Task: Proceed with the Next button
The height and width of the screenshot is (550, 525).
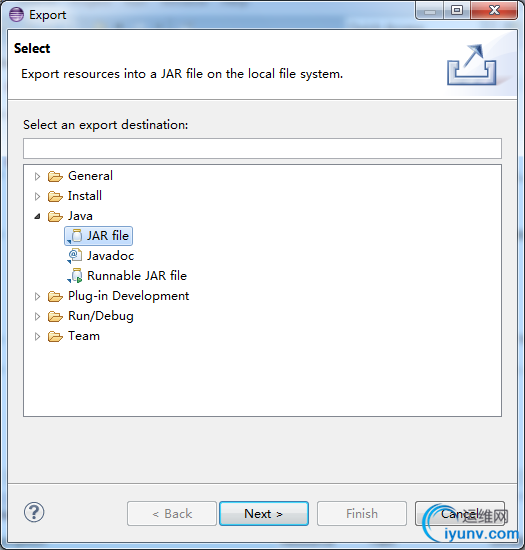Action: 264,514
